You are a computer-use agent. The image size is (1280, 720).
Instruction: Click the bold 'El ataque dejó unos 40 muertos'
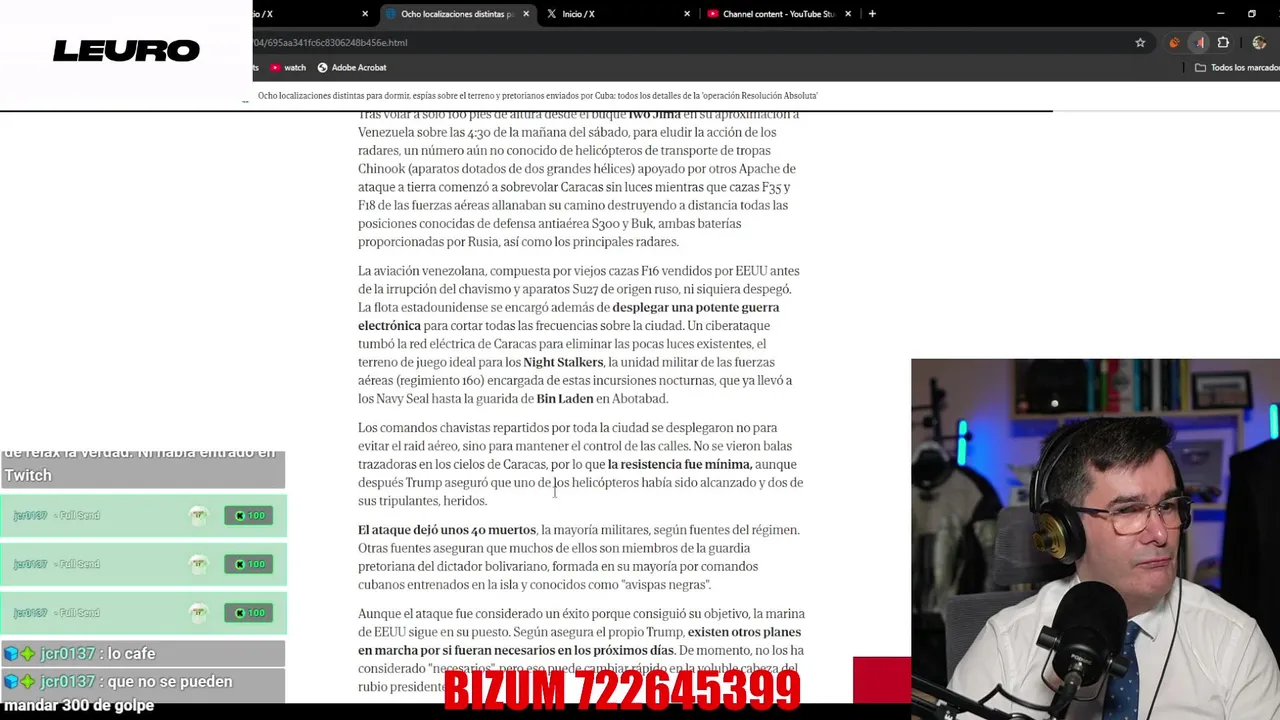click(447, 530)
